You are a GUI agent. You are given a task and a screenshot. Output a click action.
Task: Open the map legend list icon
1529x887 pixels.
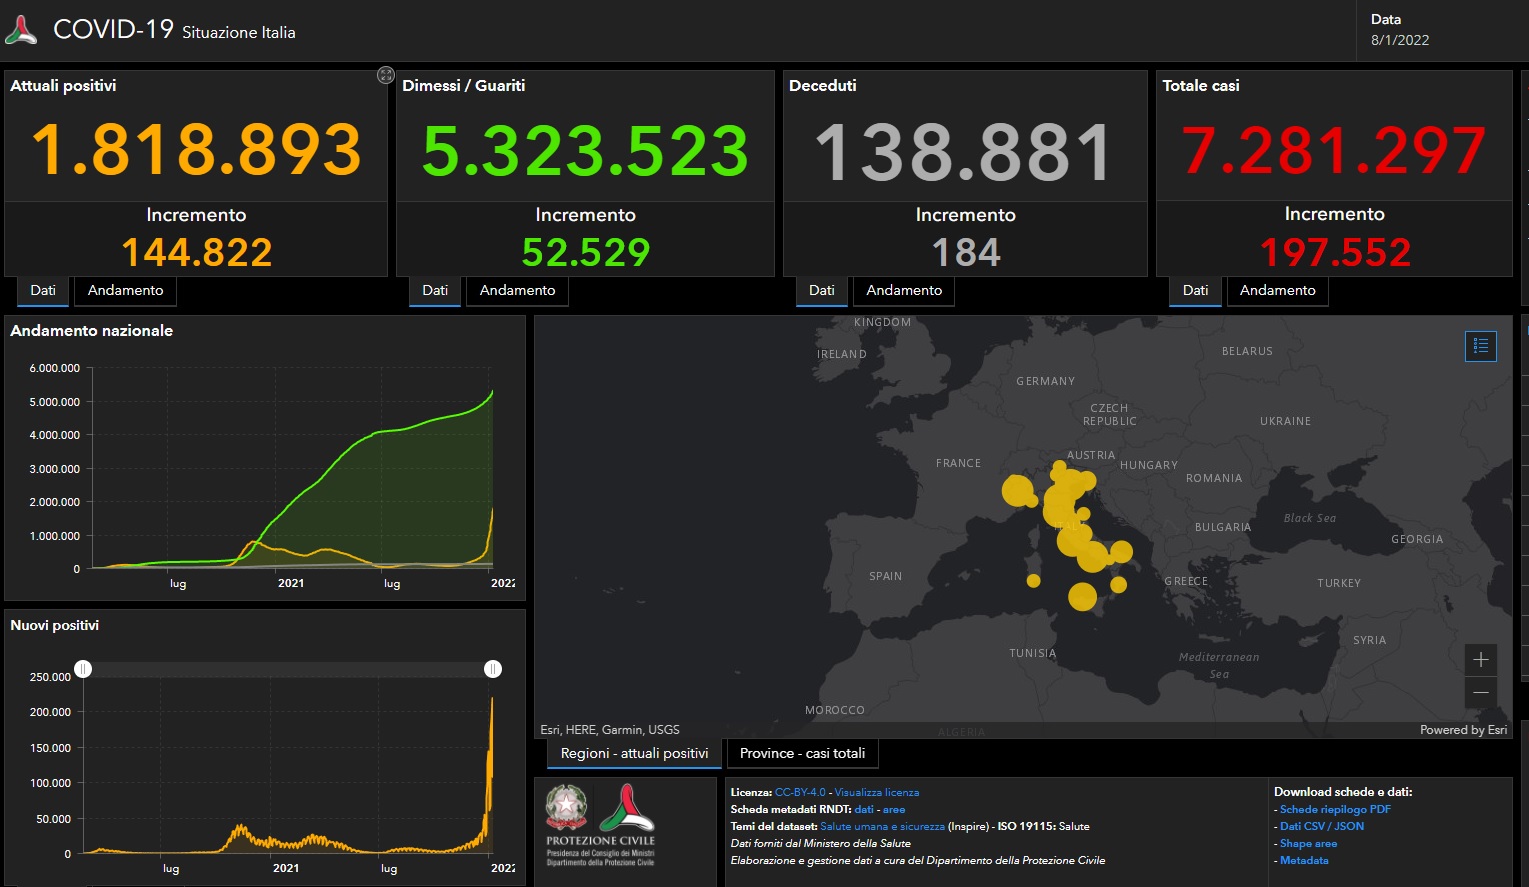(x=1480, y=346)
